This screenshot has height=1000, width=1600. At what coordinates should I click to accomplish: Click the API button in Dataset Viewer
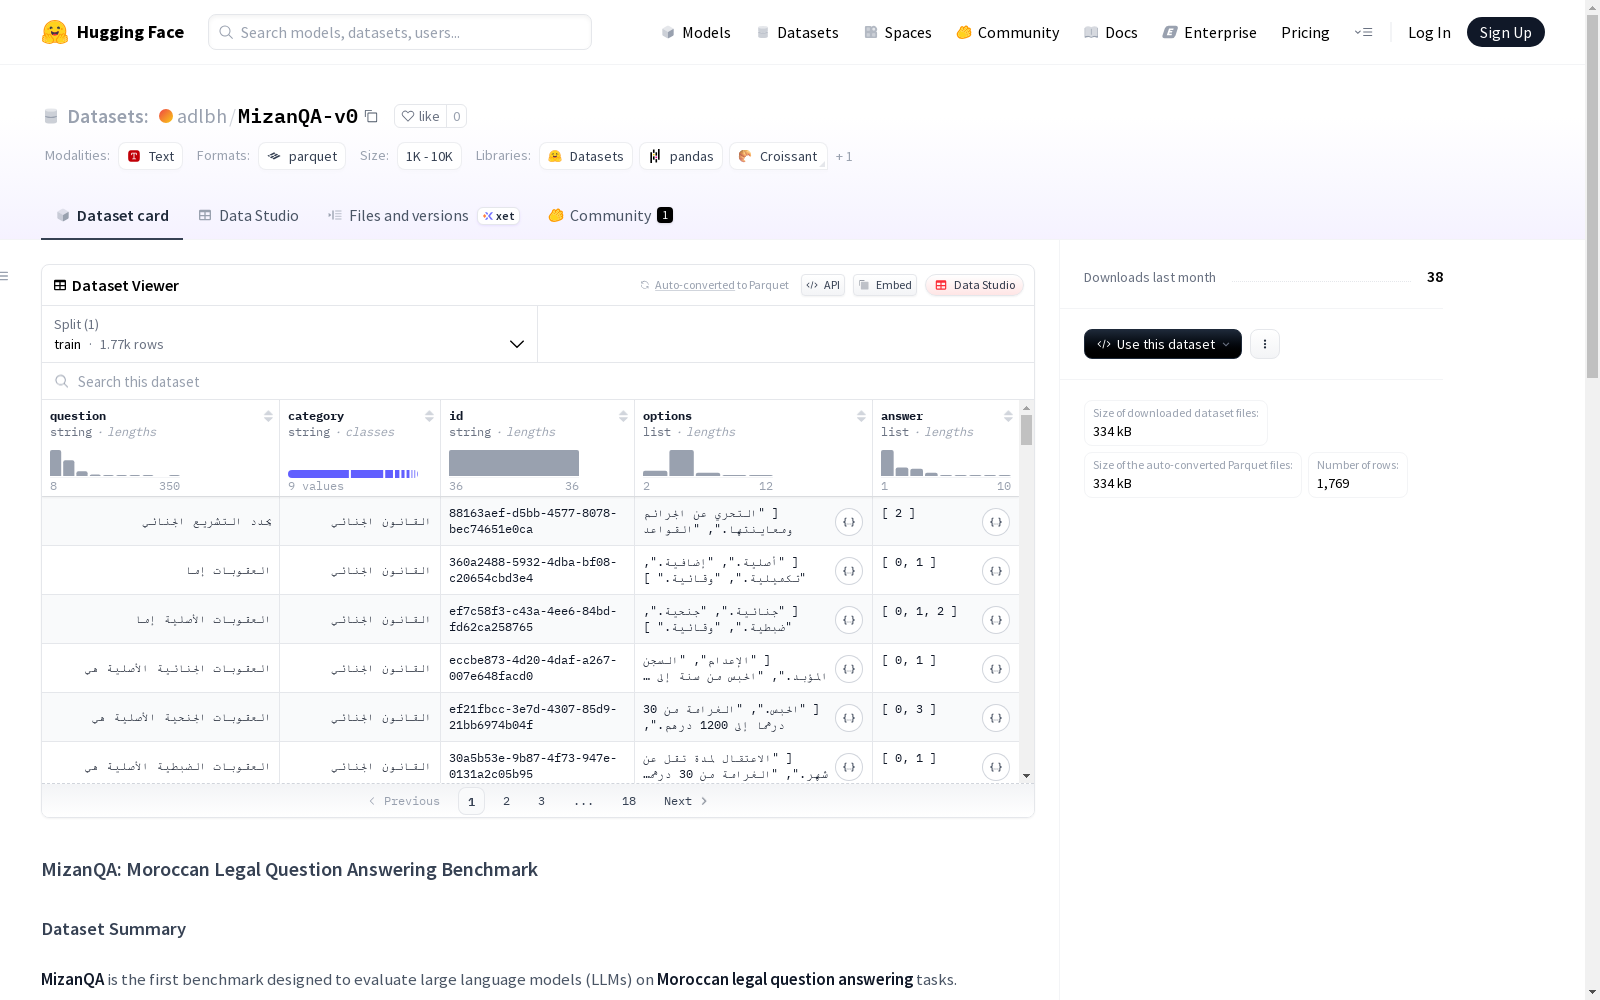point(823,285)
